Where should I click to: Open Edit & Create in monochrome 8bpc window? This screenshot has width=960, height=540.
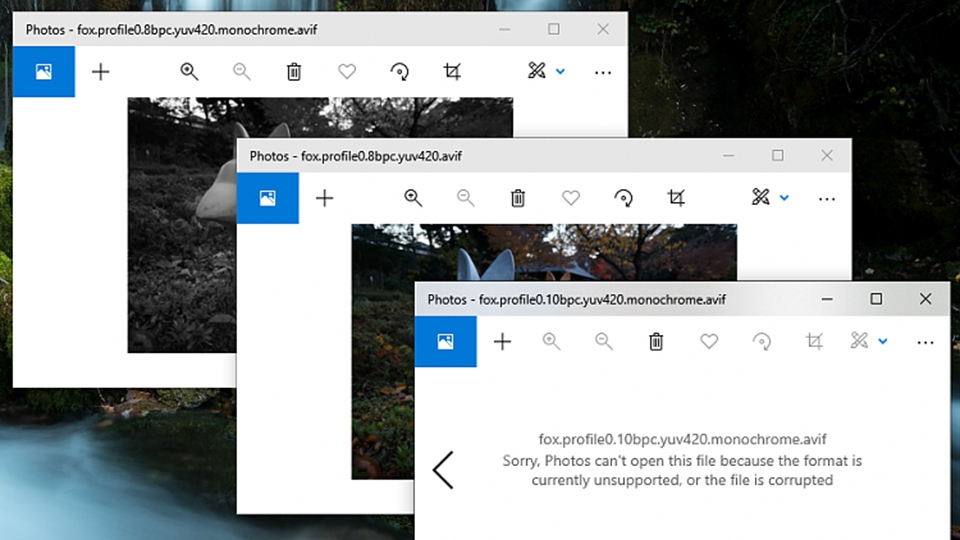tap(537, 70)
